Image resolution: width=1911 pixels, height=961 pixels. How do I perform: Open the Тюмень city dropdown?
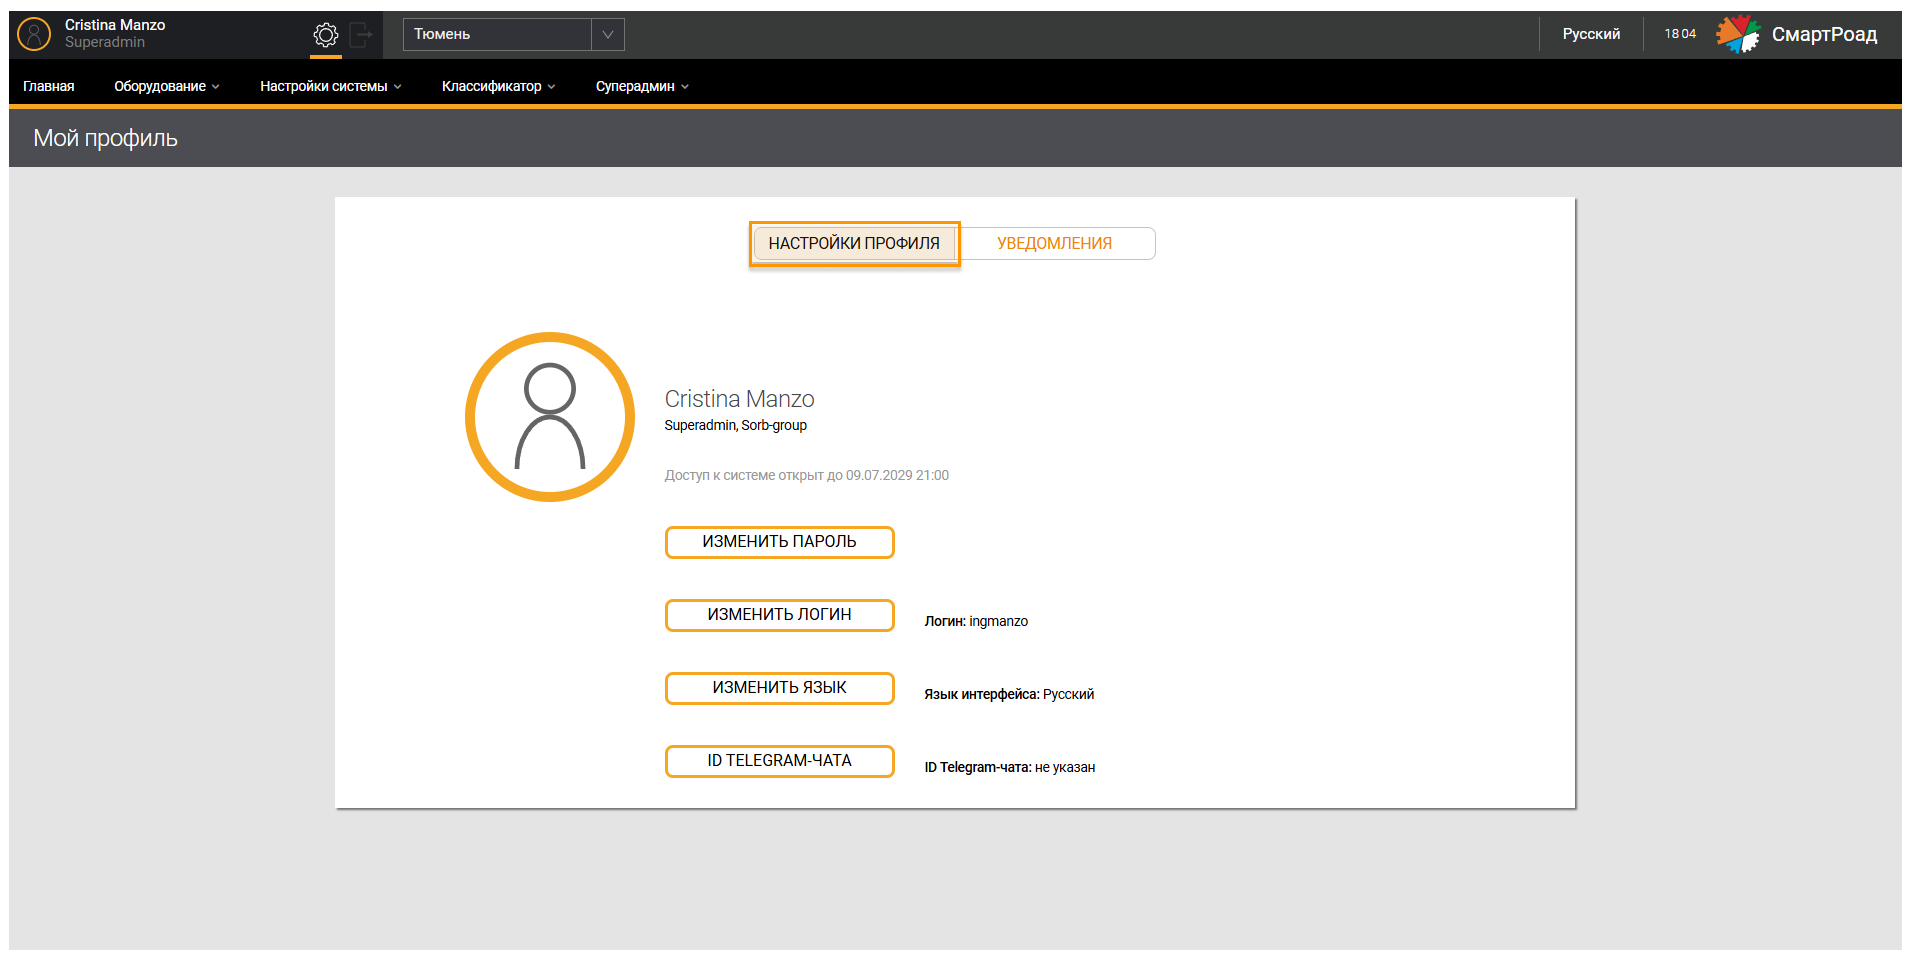[514, 34]
